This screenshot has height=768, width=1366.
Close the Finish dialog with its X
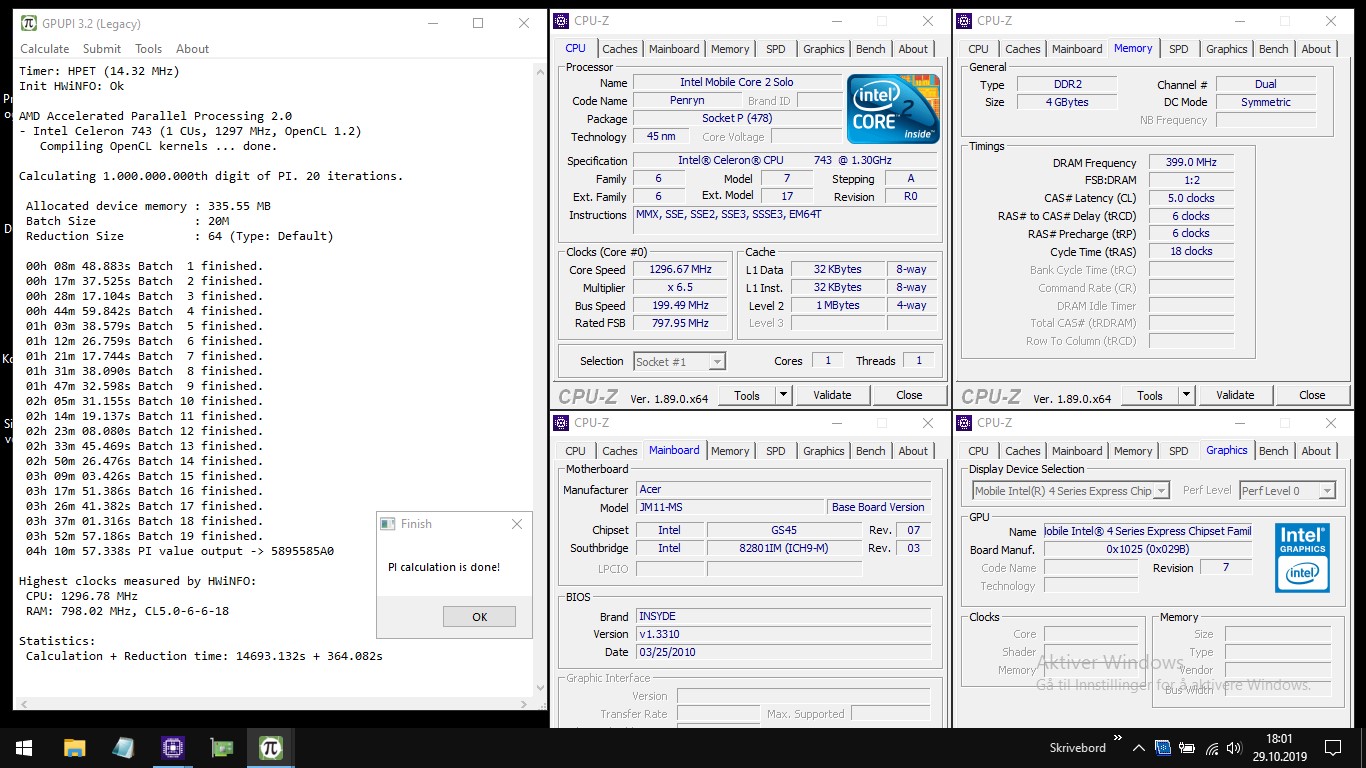pyautogui.click(x=516, y=523)
